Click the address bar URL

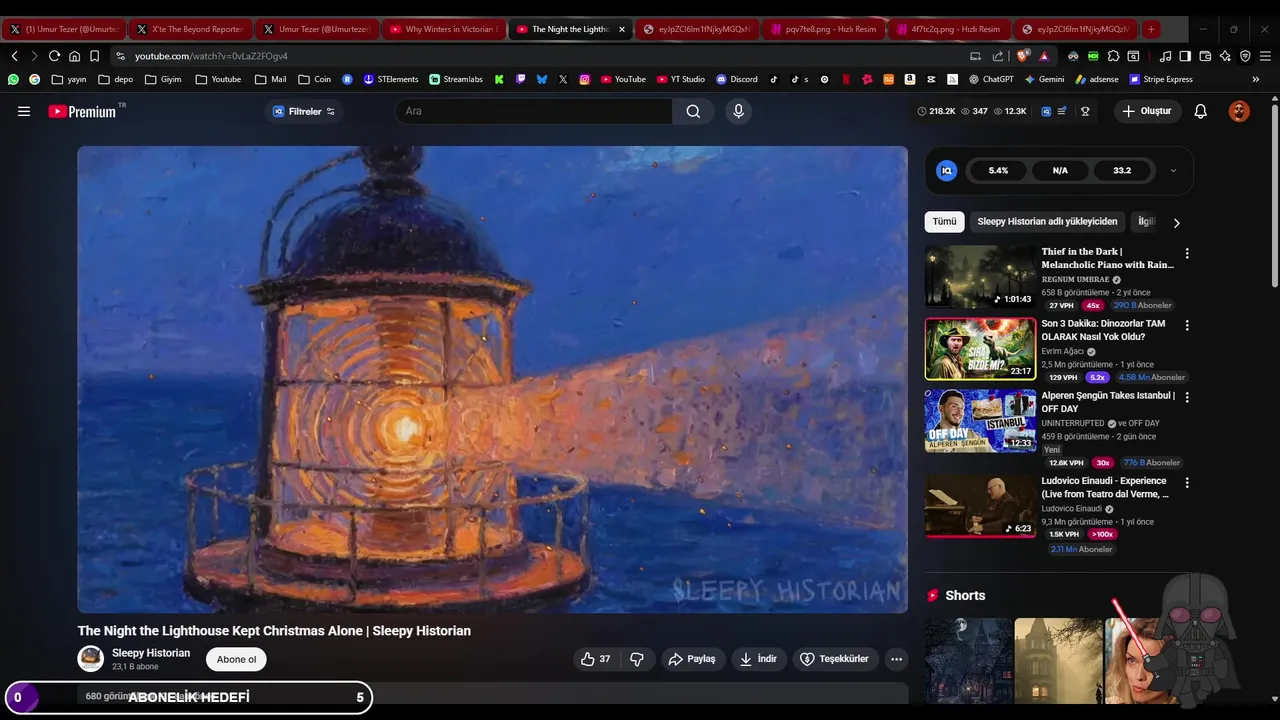(211, 56)
